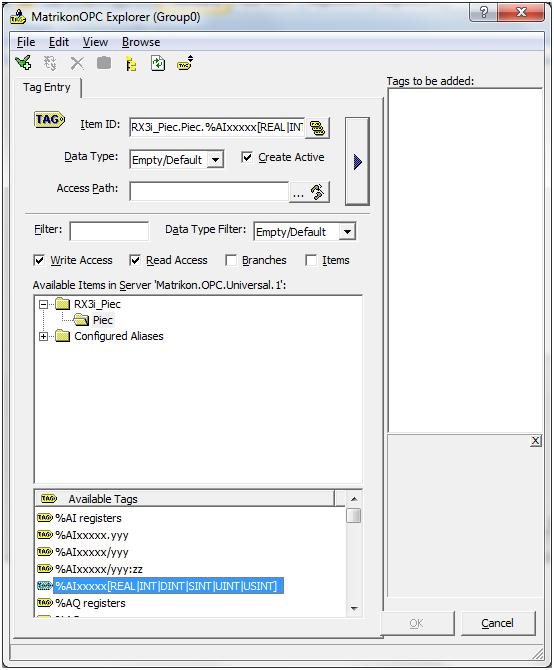The image size is (554, 670).
Task: Click the refresh document toolbar icon
Action: pyautogui.click(x=158, y=63)
